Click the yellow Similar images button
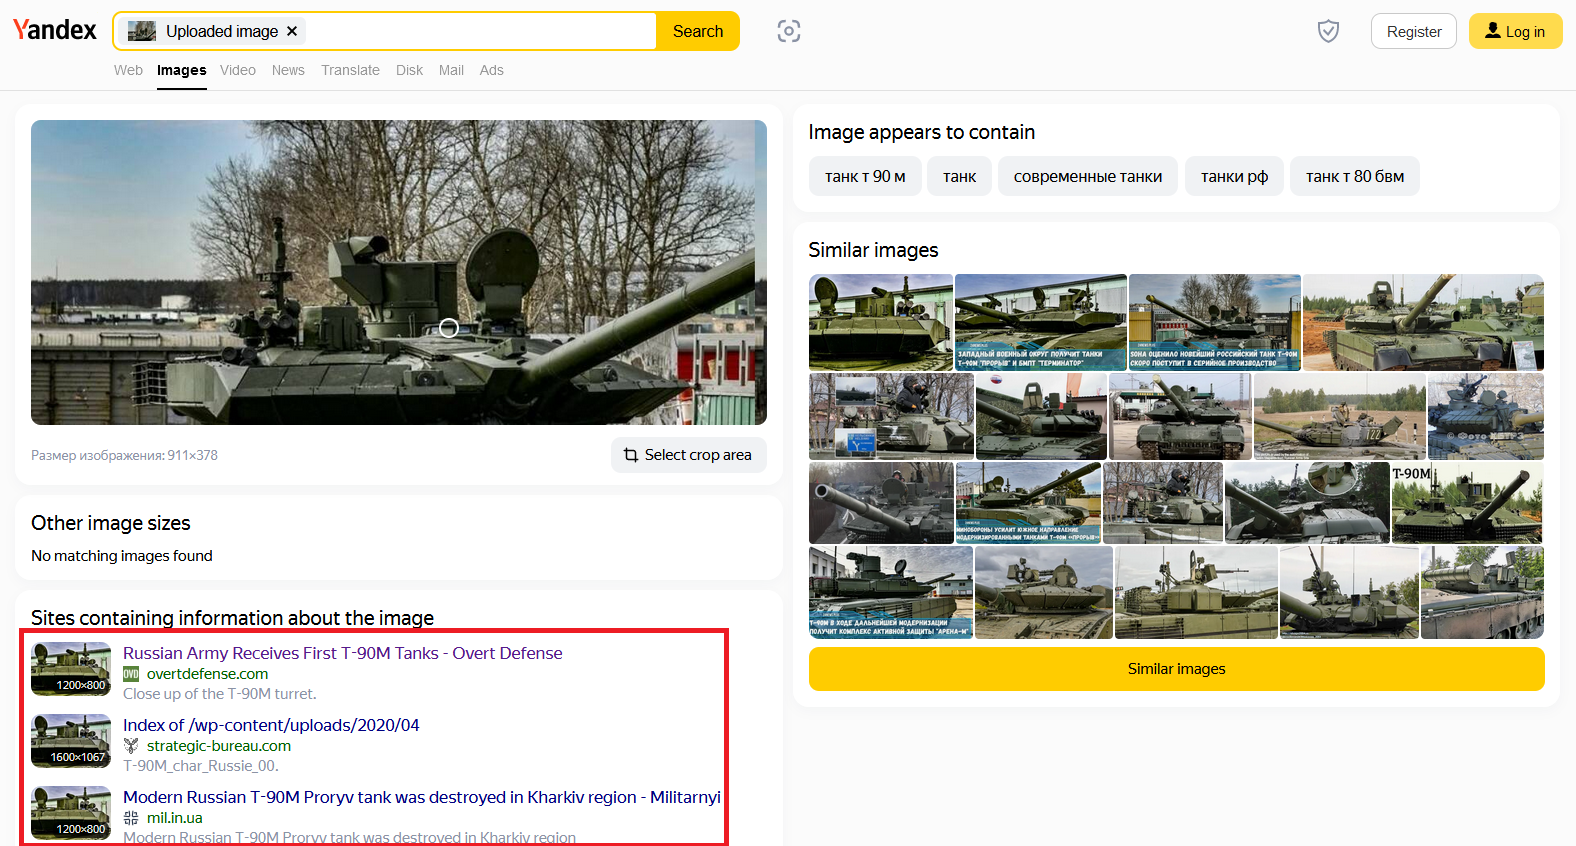This screenshot has width=1576, height=846. tap(1176, 669)
